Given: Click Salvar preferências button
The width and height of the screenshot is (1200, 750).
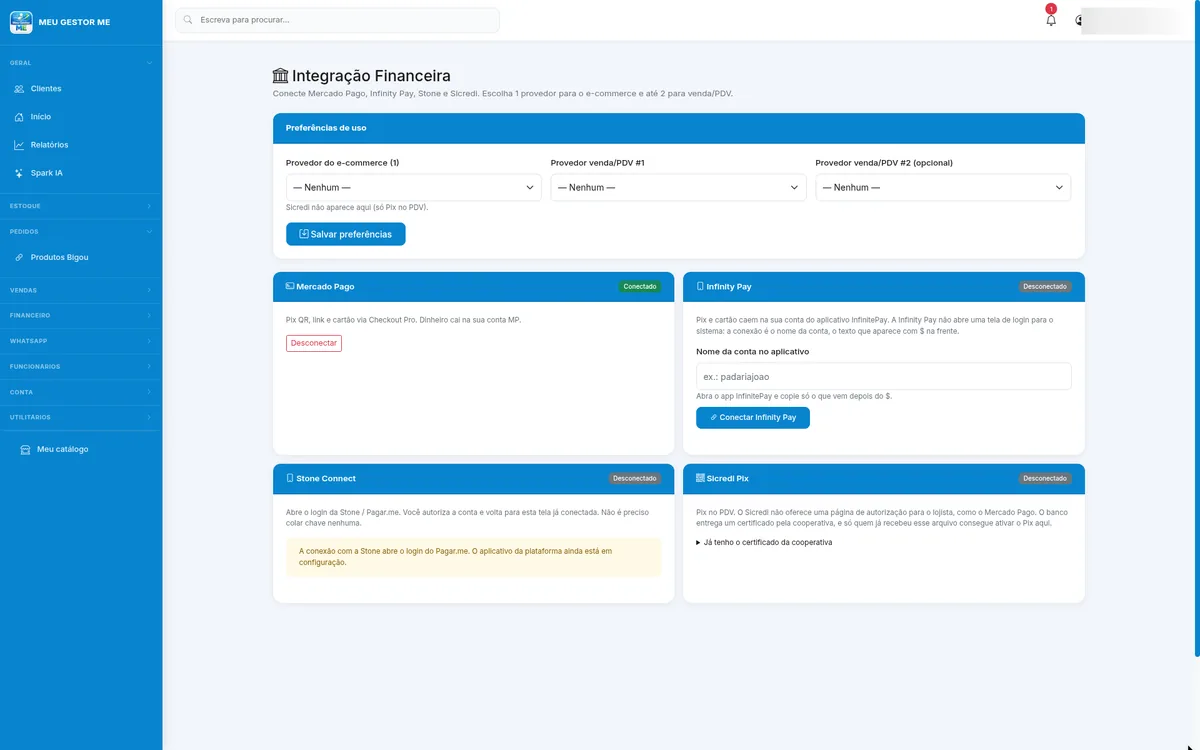Looking at the screenshot, I should [346, 234].
